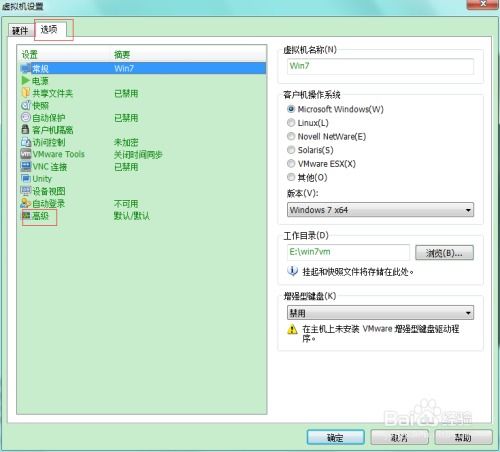This screenshot has width=500, height=452.
Task: Select the Unity icon entry
Action: click(x=25, y=178)
